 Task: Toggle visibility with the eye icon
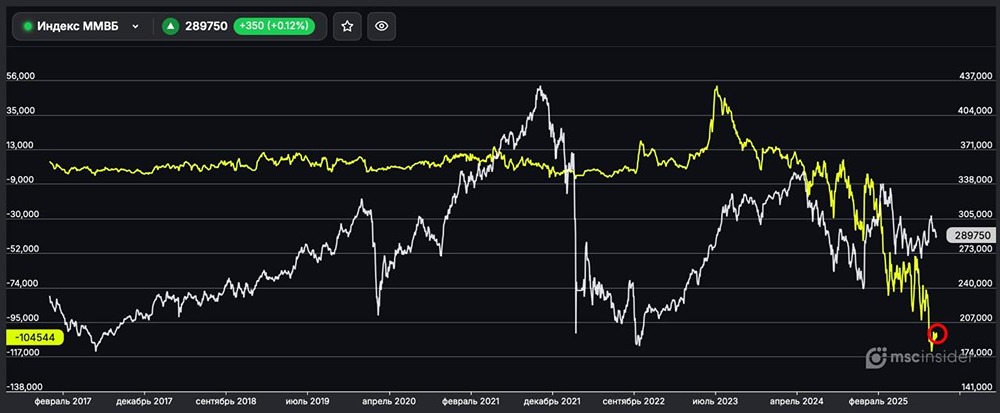[381, 27]
